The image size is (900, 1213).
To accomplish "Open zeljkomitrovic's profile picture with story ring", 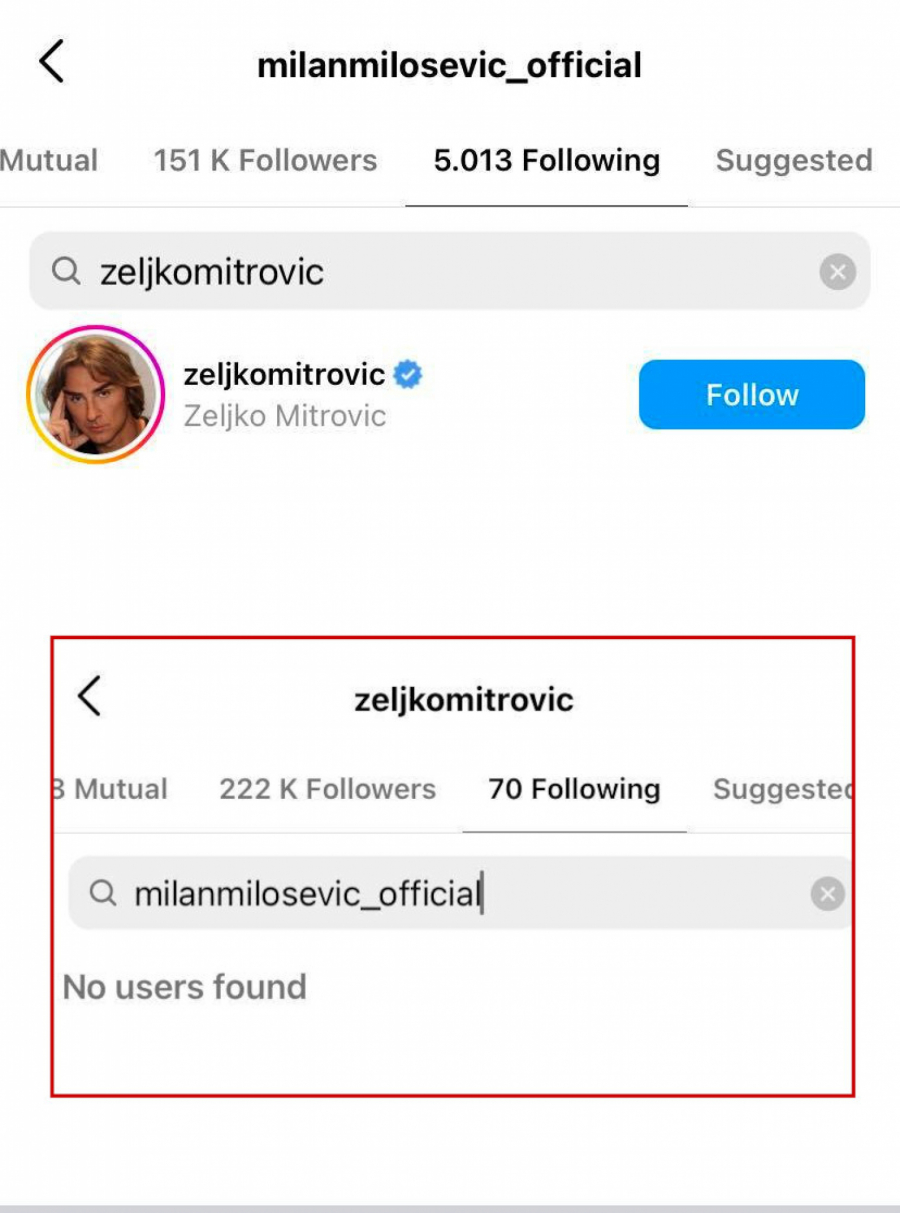I will [96, 394].
